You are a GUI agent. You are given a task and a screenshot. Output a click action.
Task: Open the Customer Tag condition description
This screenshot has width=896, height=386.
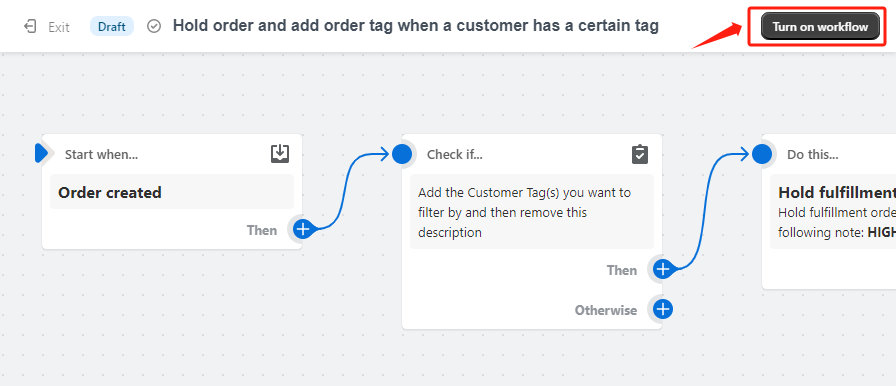pyautogui.click(x=531, y=212)
